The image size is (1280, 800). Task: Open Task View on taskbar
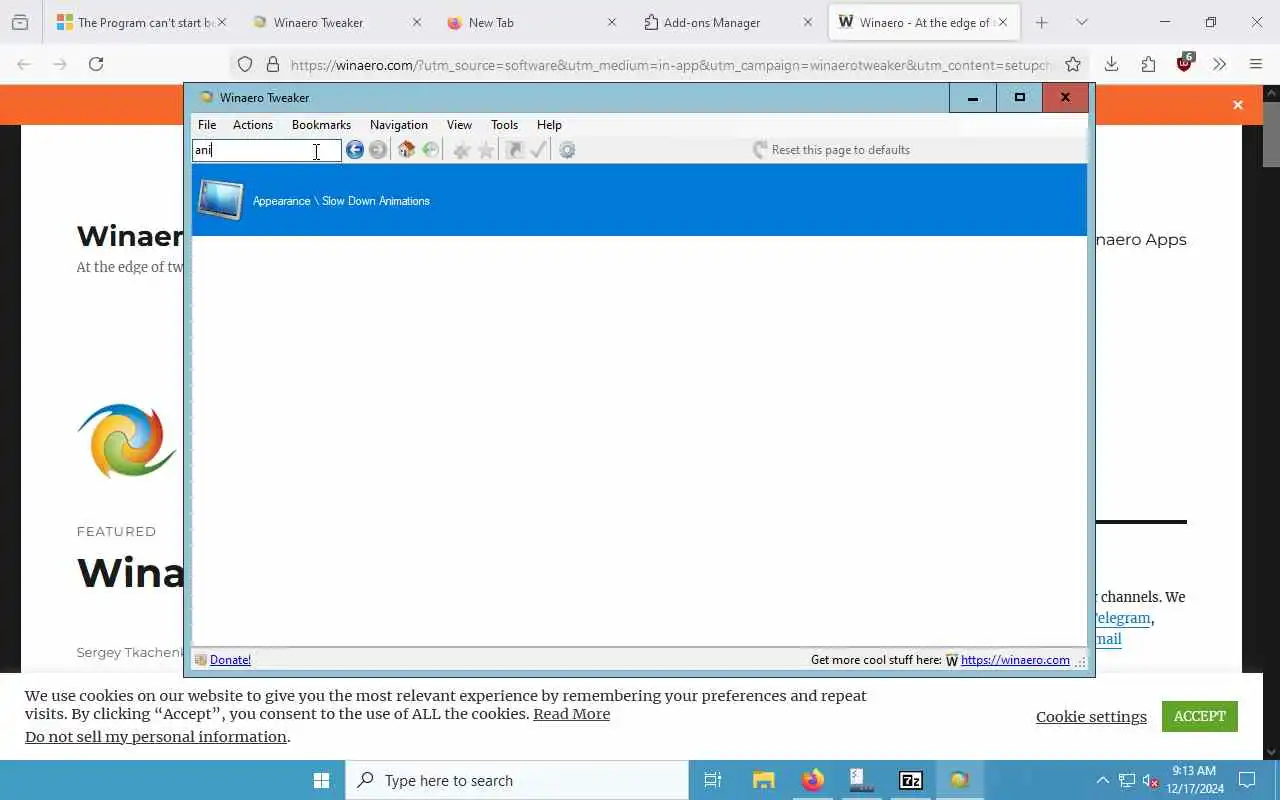click(713, 780)
